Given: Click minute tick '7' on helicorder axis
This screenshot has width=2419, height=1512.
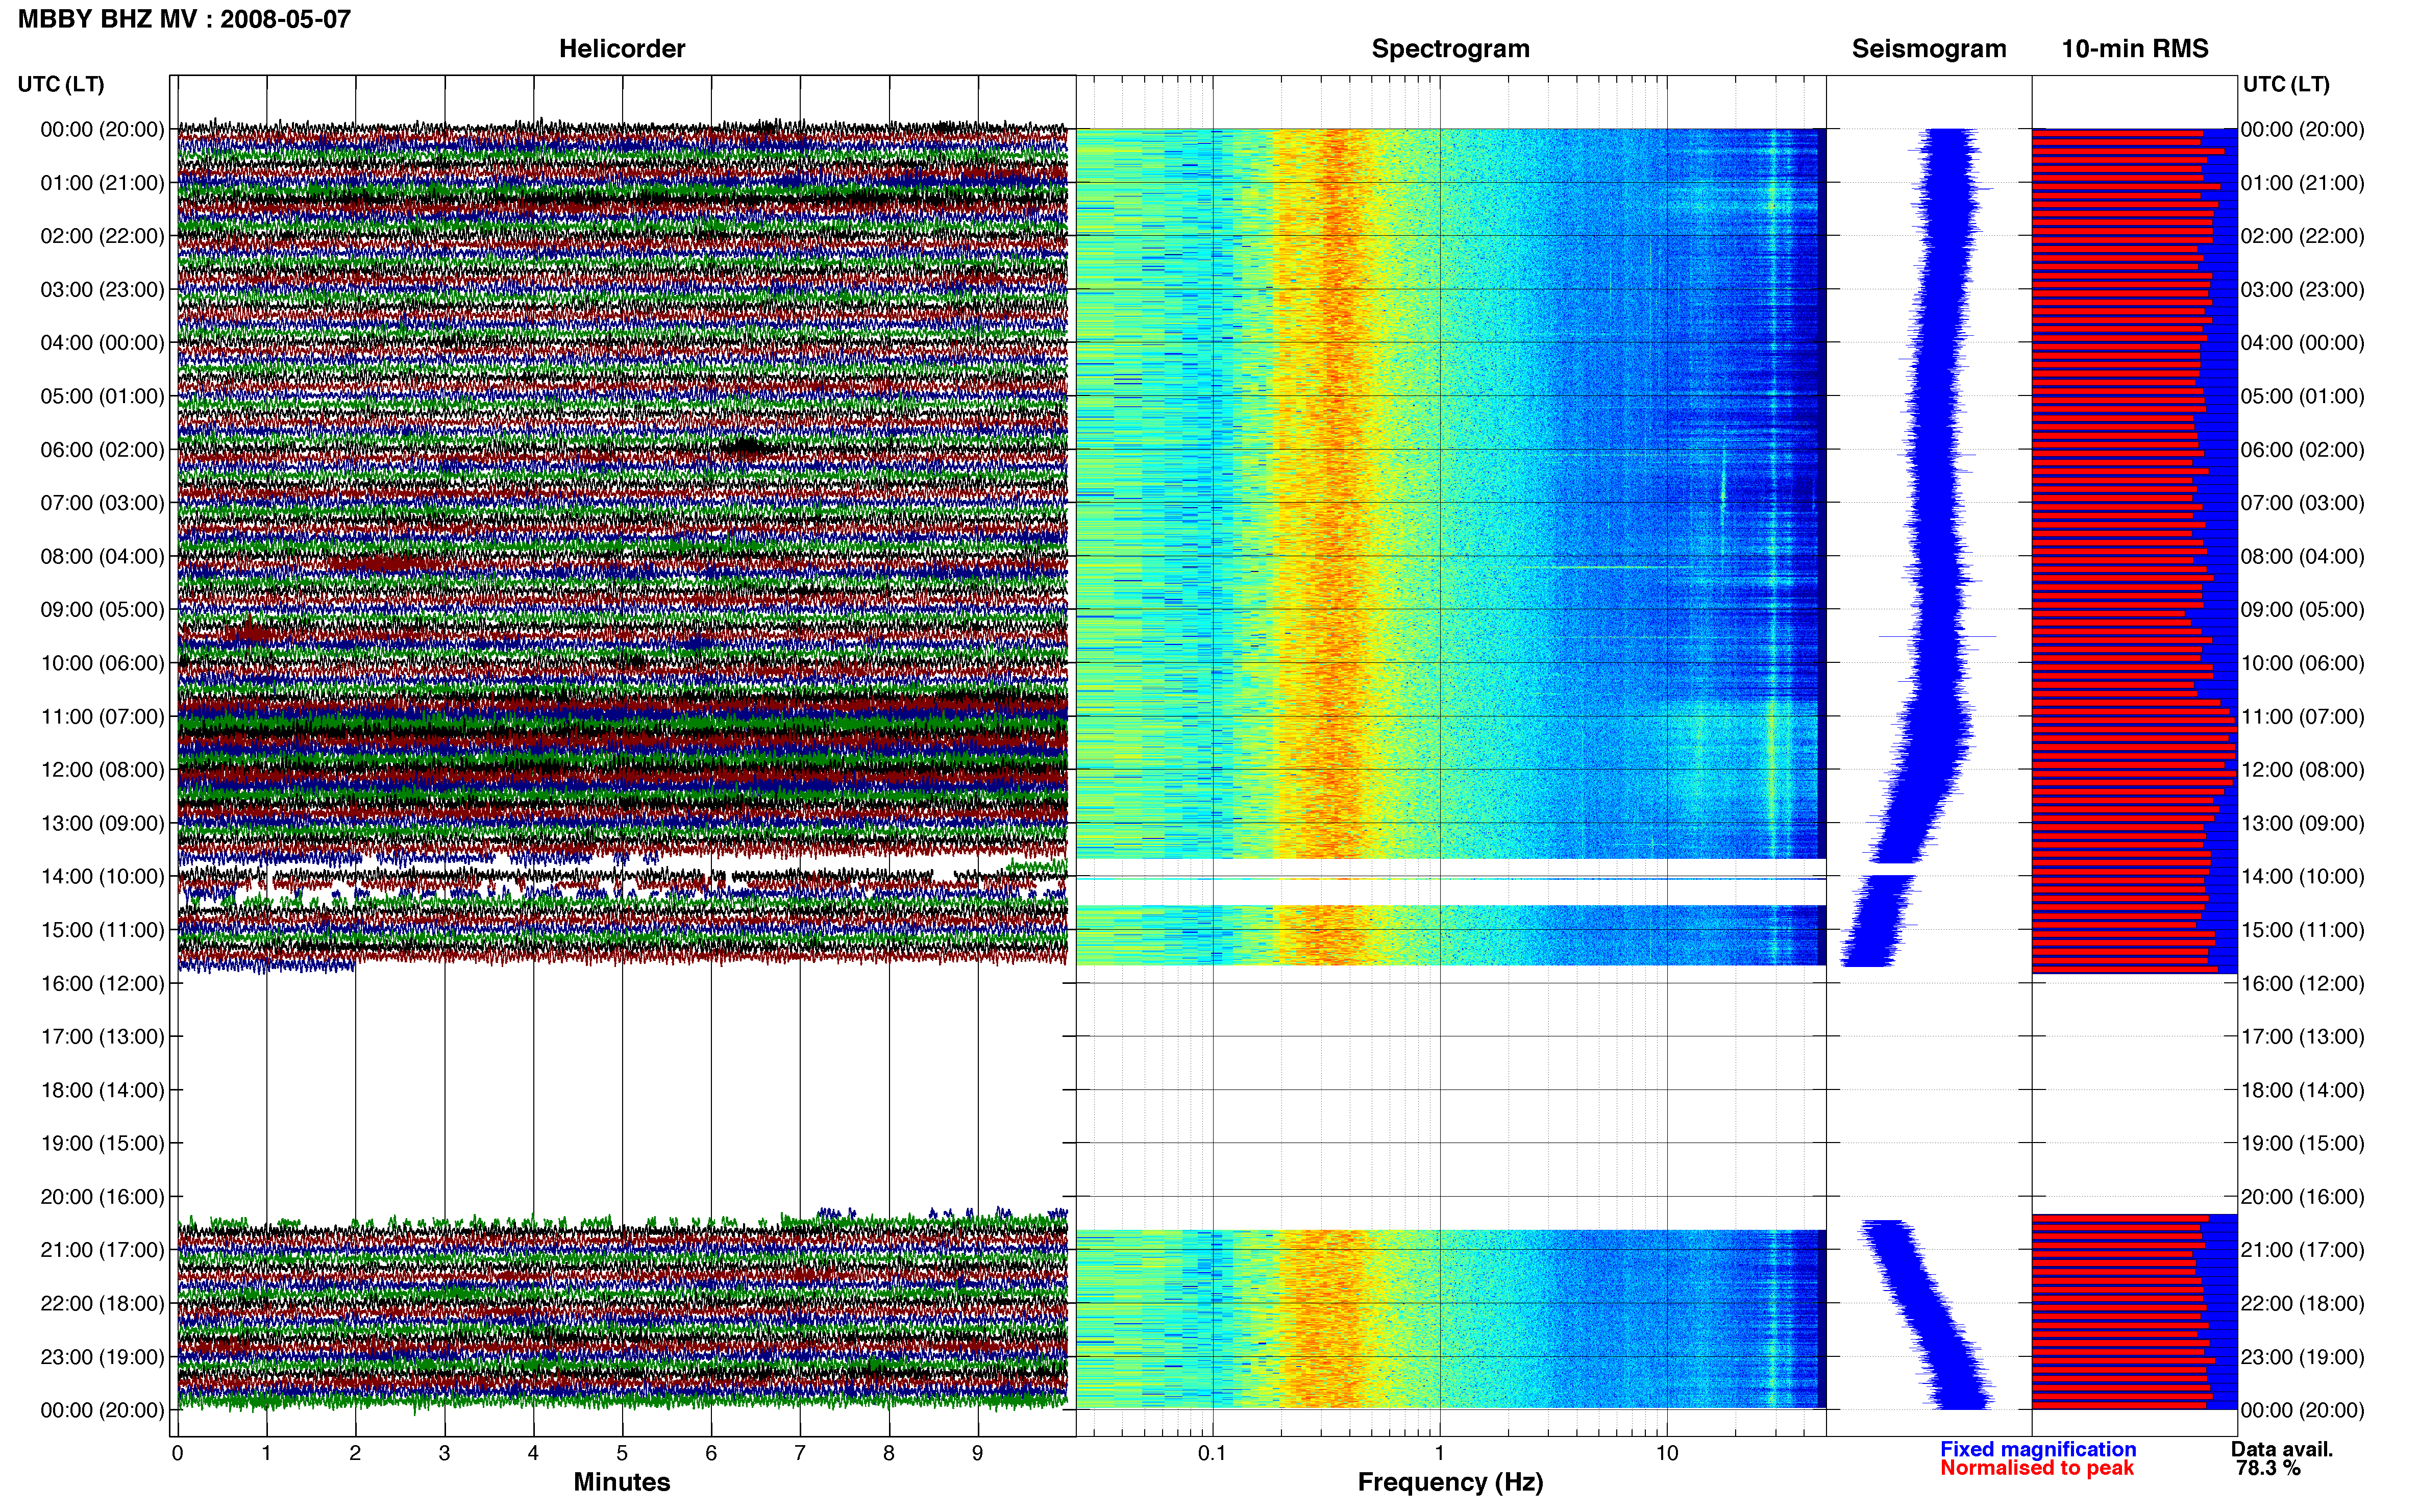Looking at the screenshot, I should [x=800, y=1454].
